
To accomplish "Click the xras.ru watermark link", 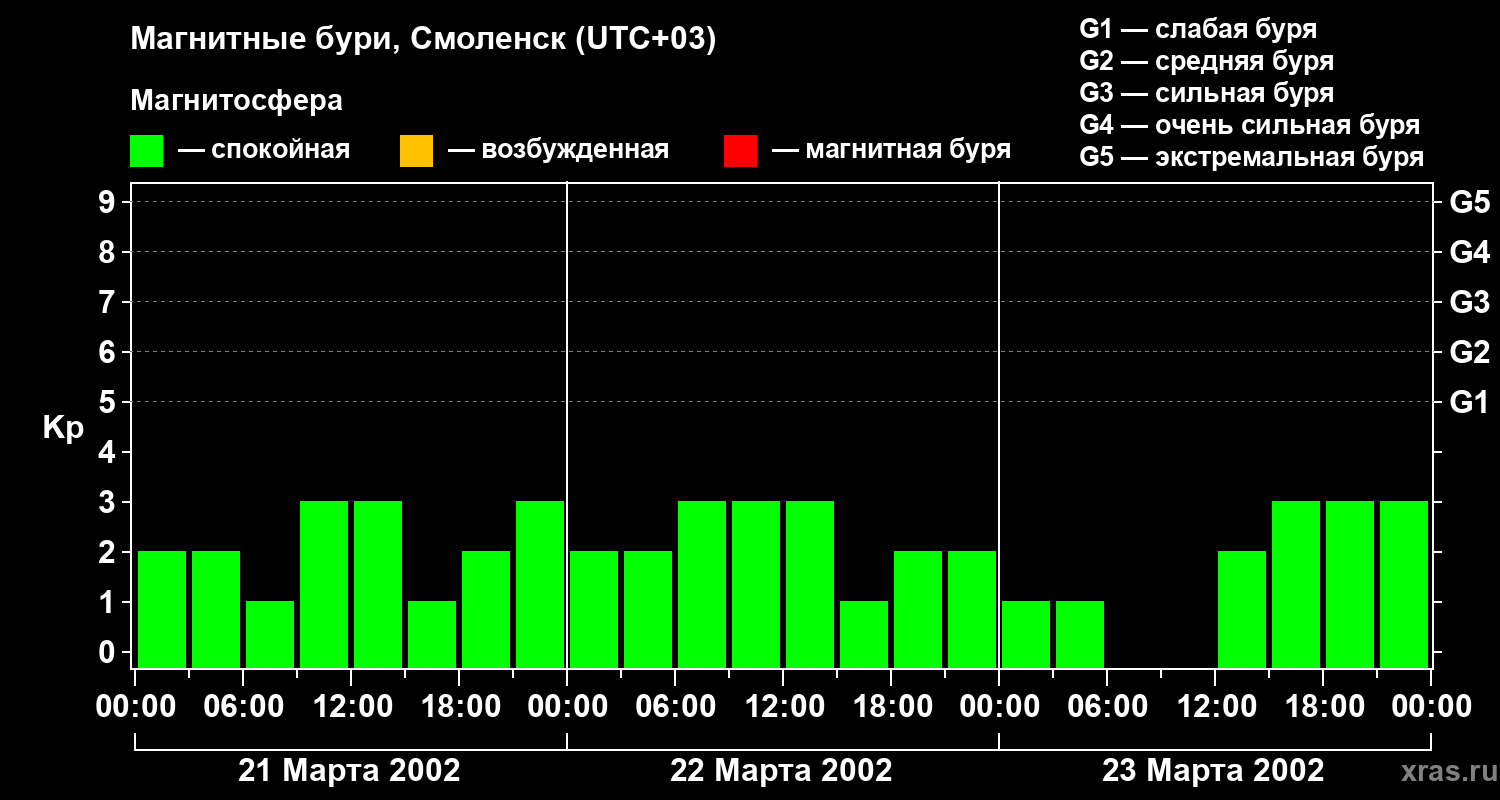I will click(x=1443, y=770).
